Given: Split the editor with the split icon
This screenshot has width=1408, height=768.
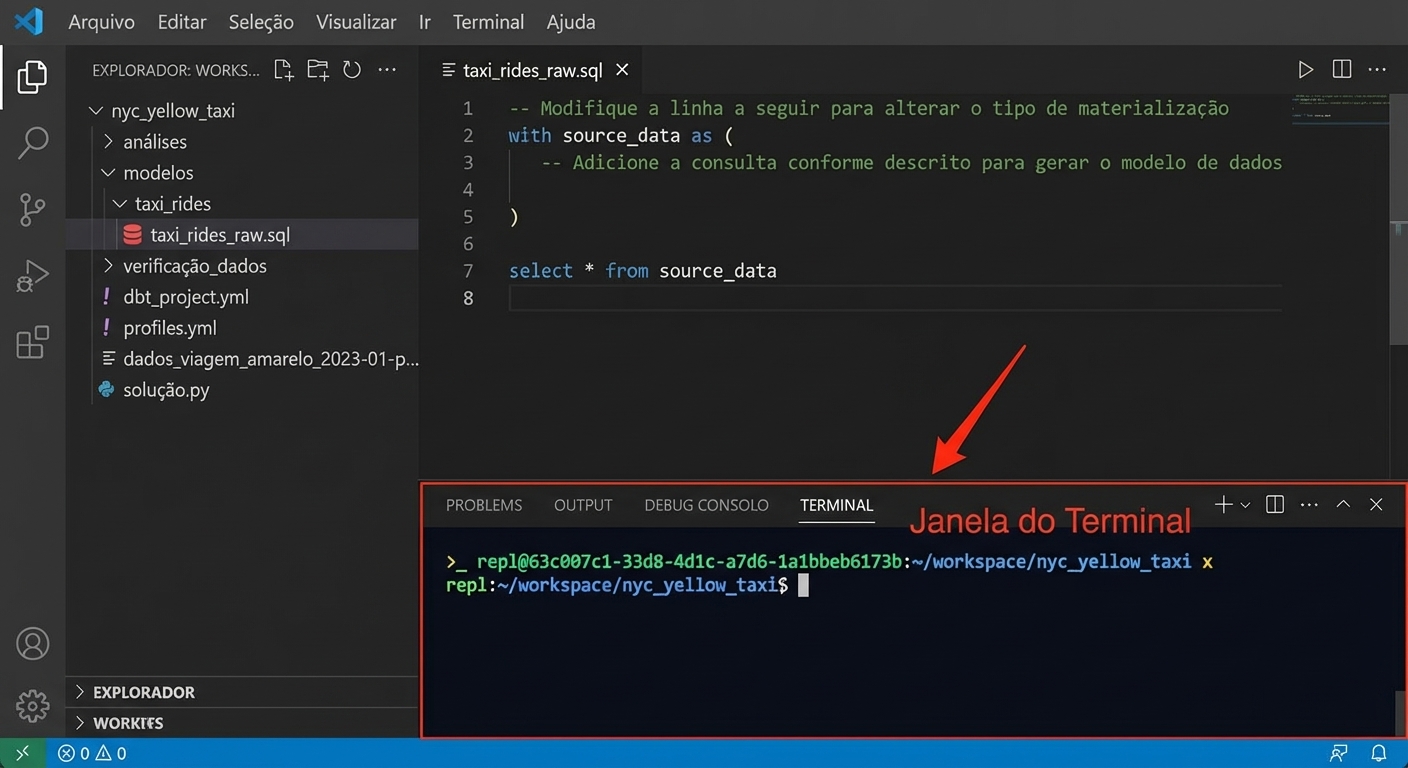Looking at the screenshot, I should [1342, 70].
